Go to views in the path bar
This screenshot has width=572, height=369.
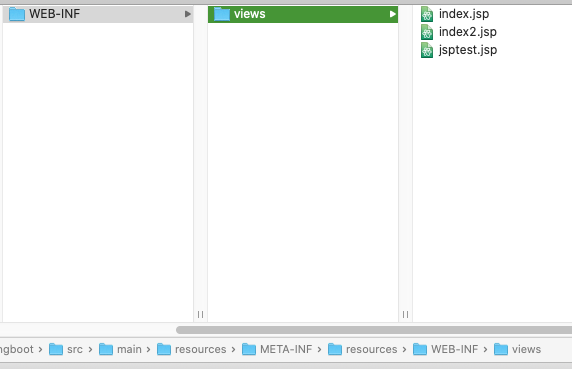click(526, 349)
